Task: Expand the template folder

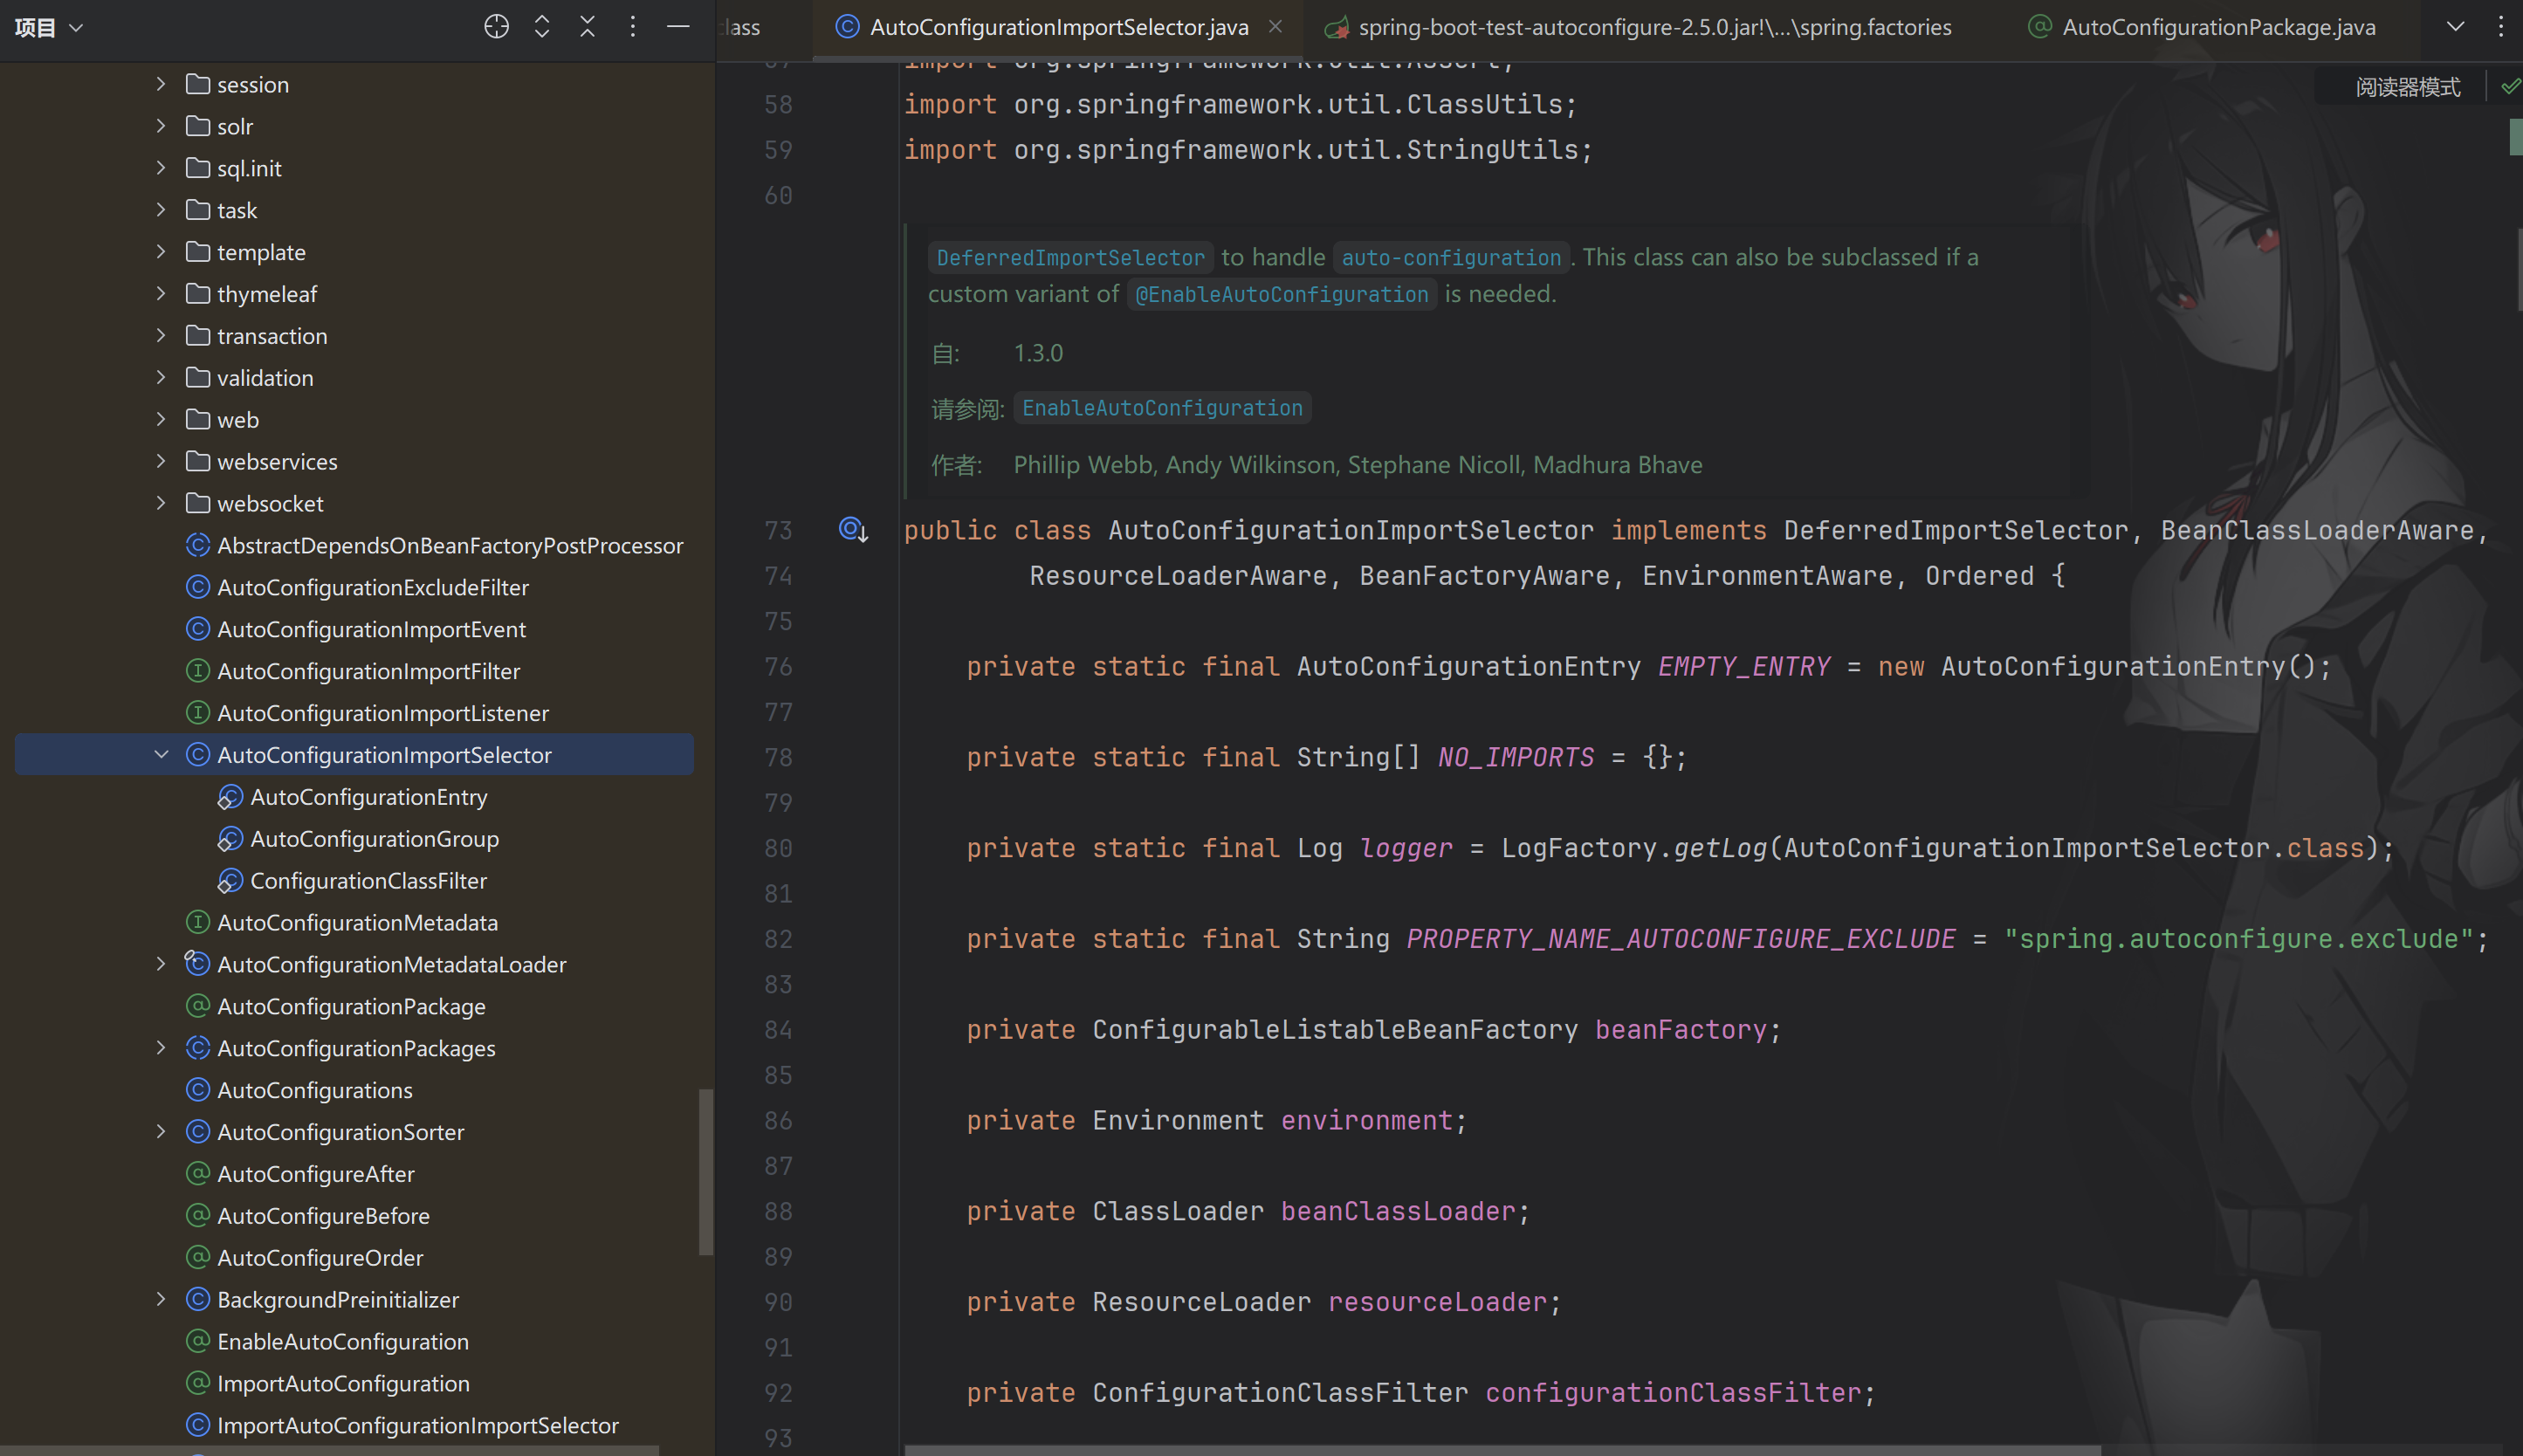Action: coord(161,252)
